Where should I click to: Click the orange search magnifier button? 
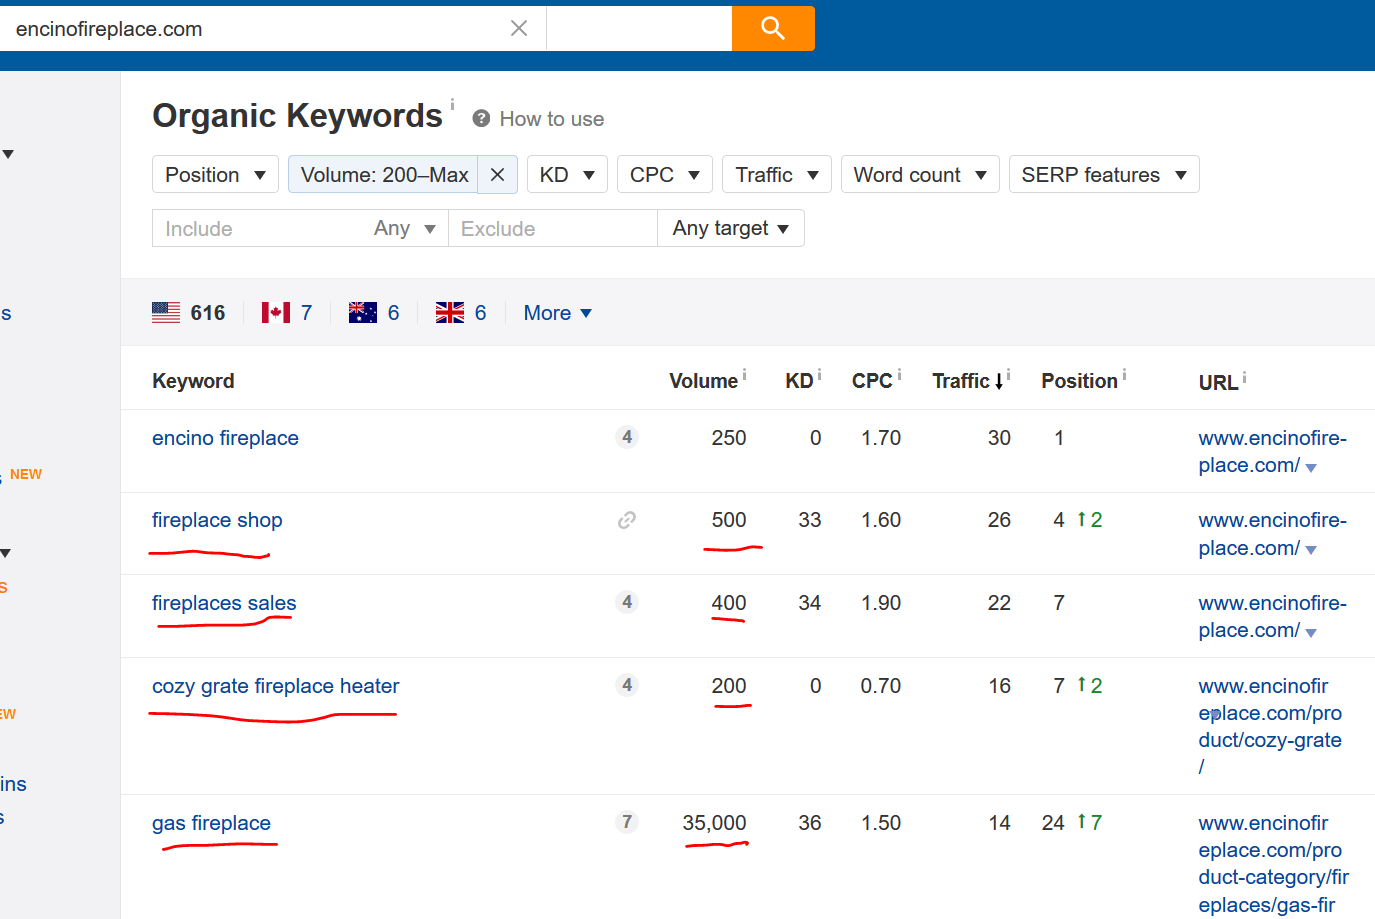(772, 28)
